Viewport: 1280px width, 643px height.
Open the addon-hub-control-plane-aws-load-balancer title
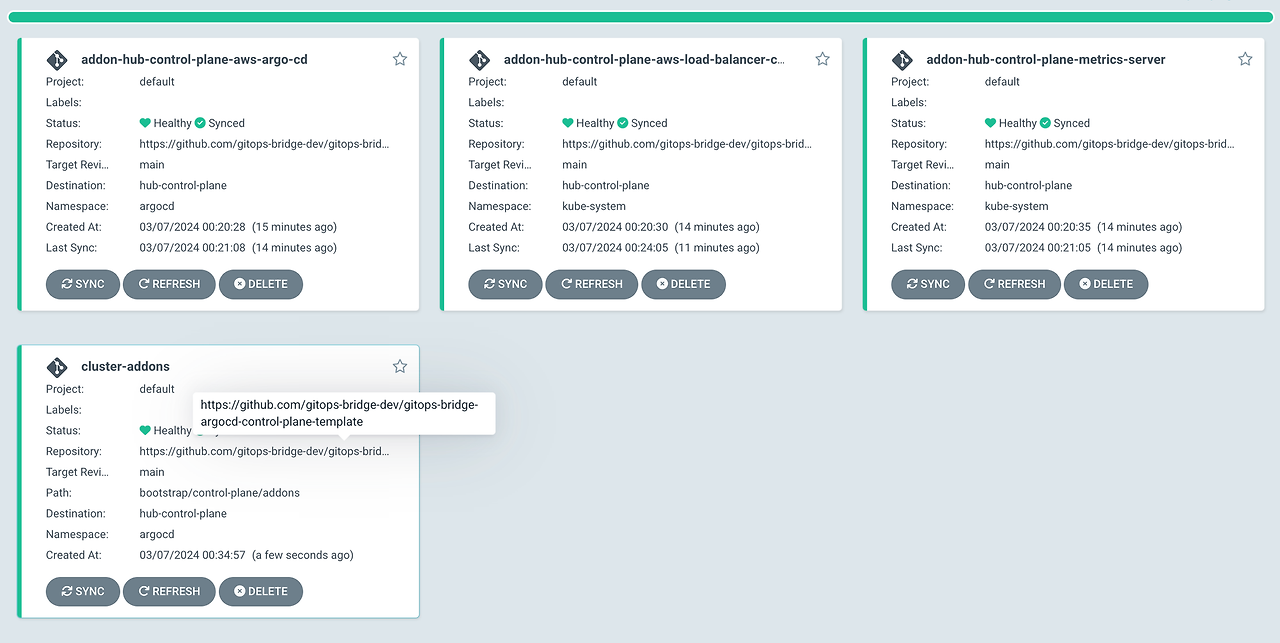(x=644, y=60)
